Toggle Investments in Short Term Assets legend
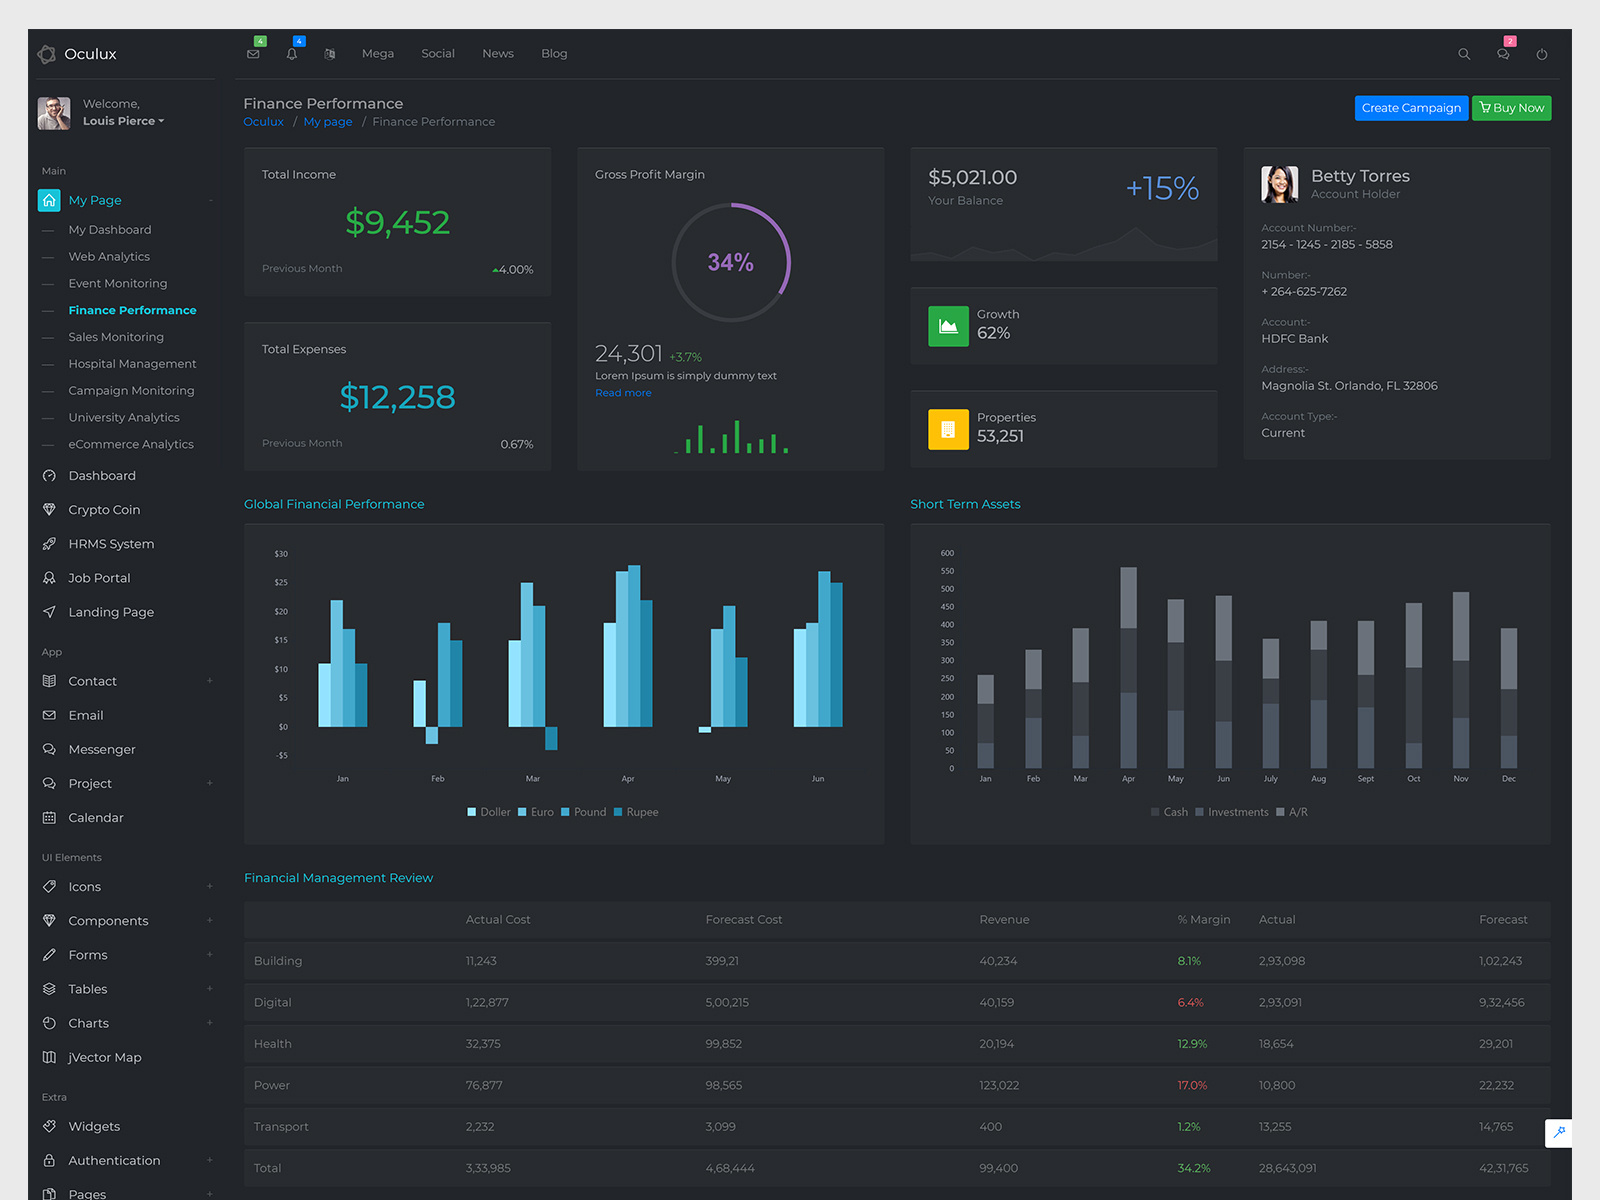 click(1232, 812)
